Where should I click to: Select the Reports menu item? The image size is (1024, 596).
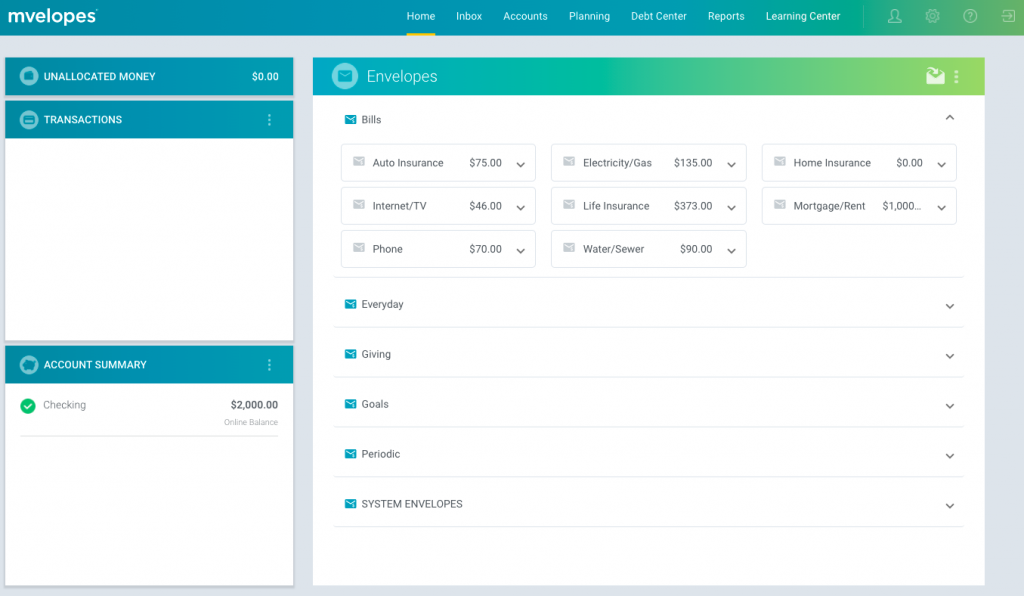point(726,16)
